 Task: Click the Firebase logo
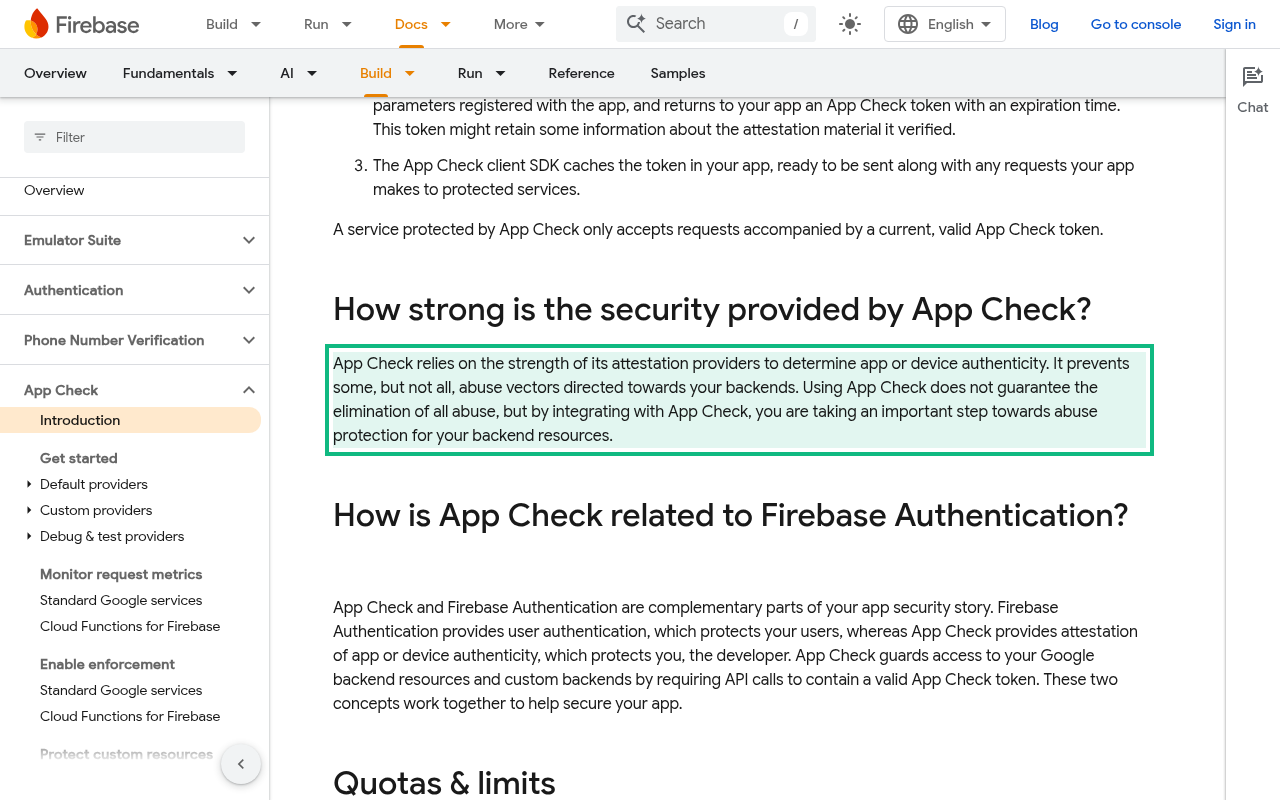pos(81,24)
